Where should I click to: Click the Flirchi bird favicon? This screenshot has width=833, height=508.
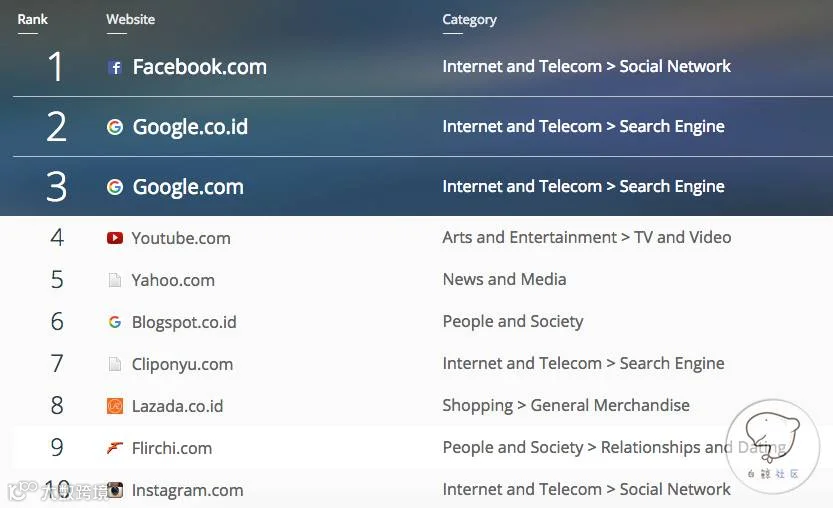pyautogui.click(x=115, y=448)
